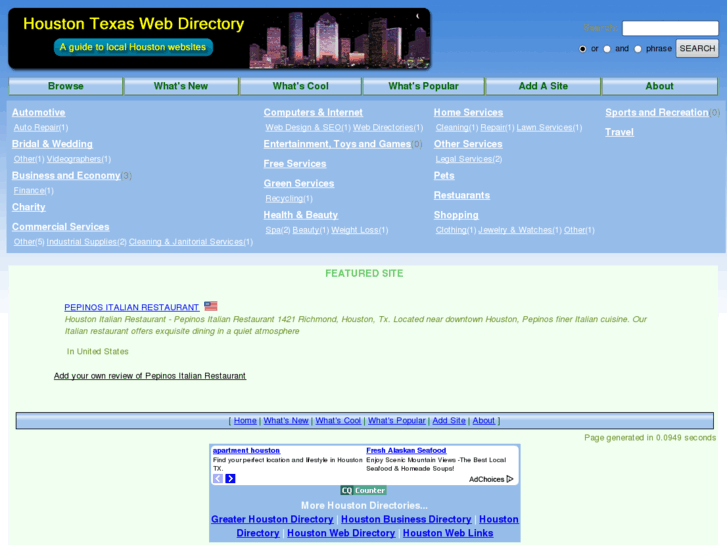Open the Videographers subcategory

74,159
